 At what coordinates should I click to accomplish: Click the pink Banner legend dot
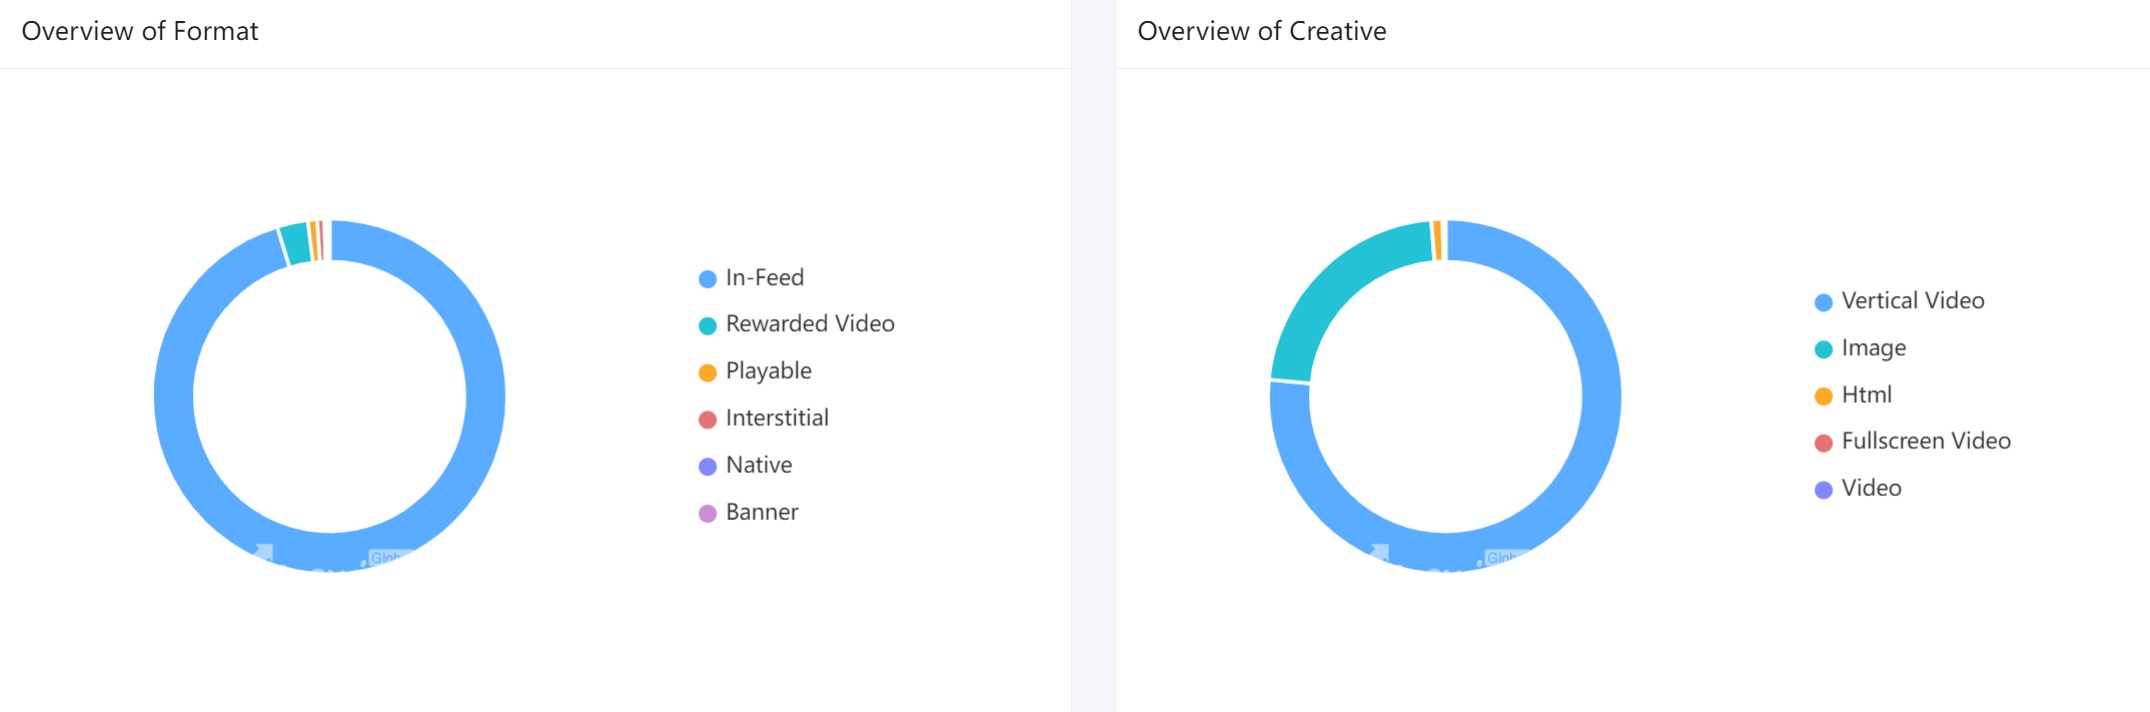[x=707, y=514]
